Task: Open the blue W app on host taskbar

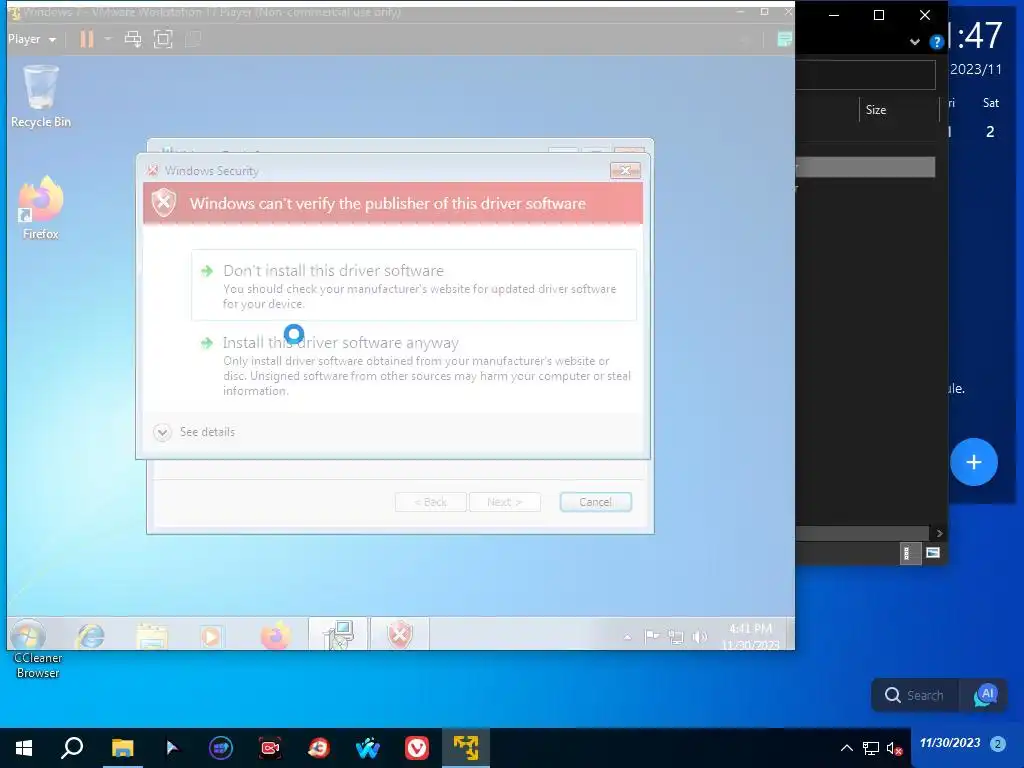Action: point(368,748)
